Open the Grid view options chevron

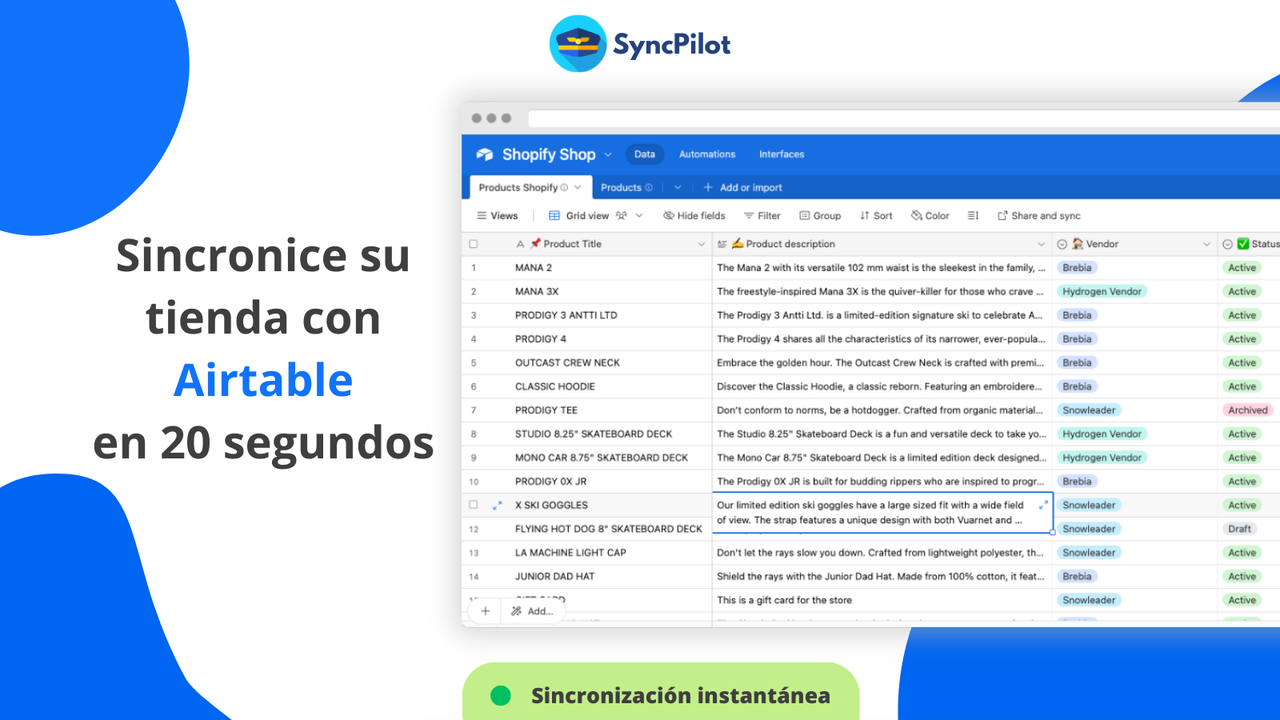click(x=639, y=216)
